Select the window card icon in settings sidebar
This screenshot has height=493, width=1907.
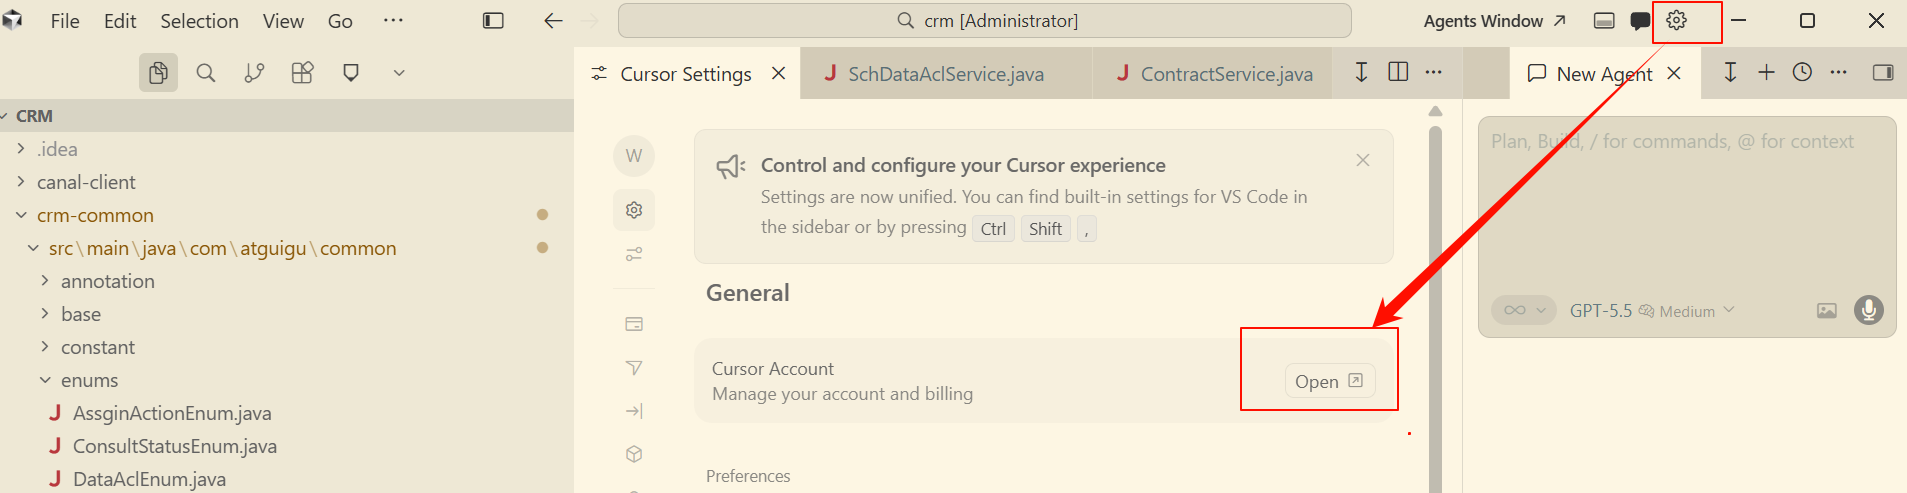tap(634, 324)
